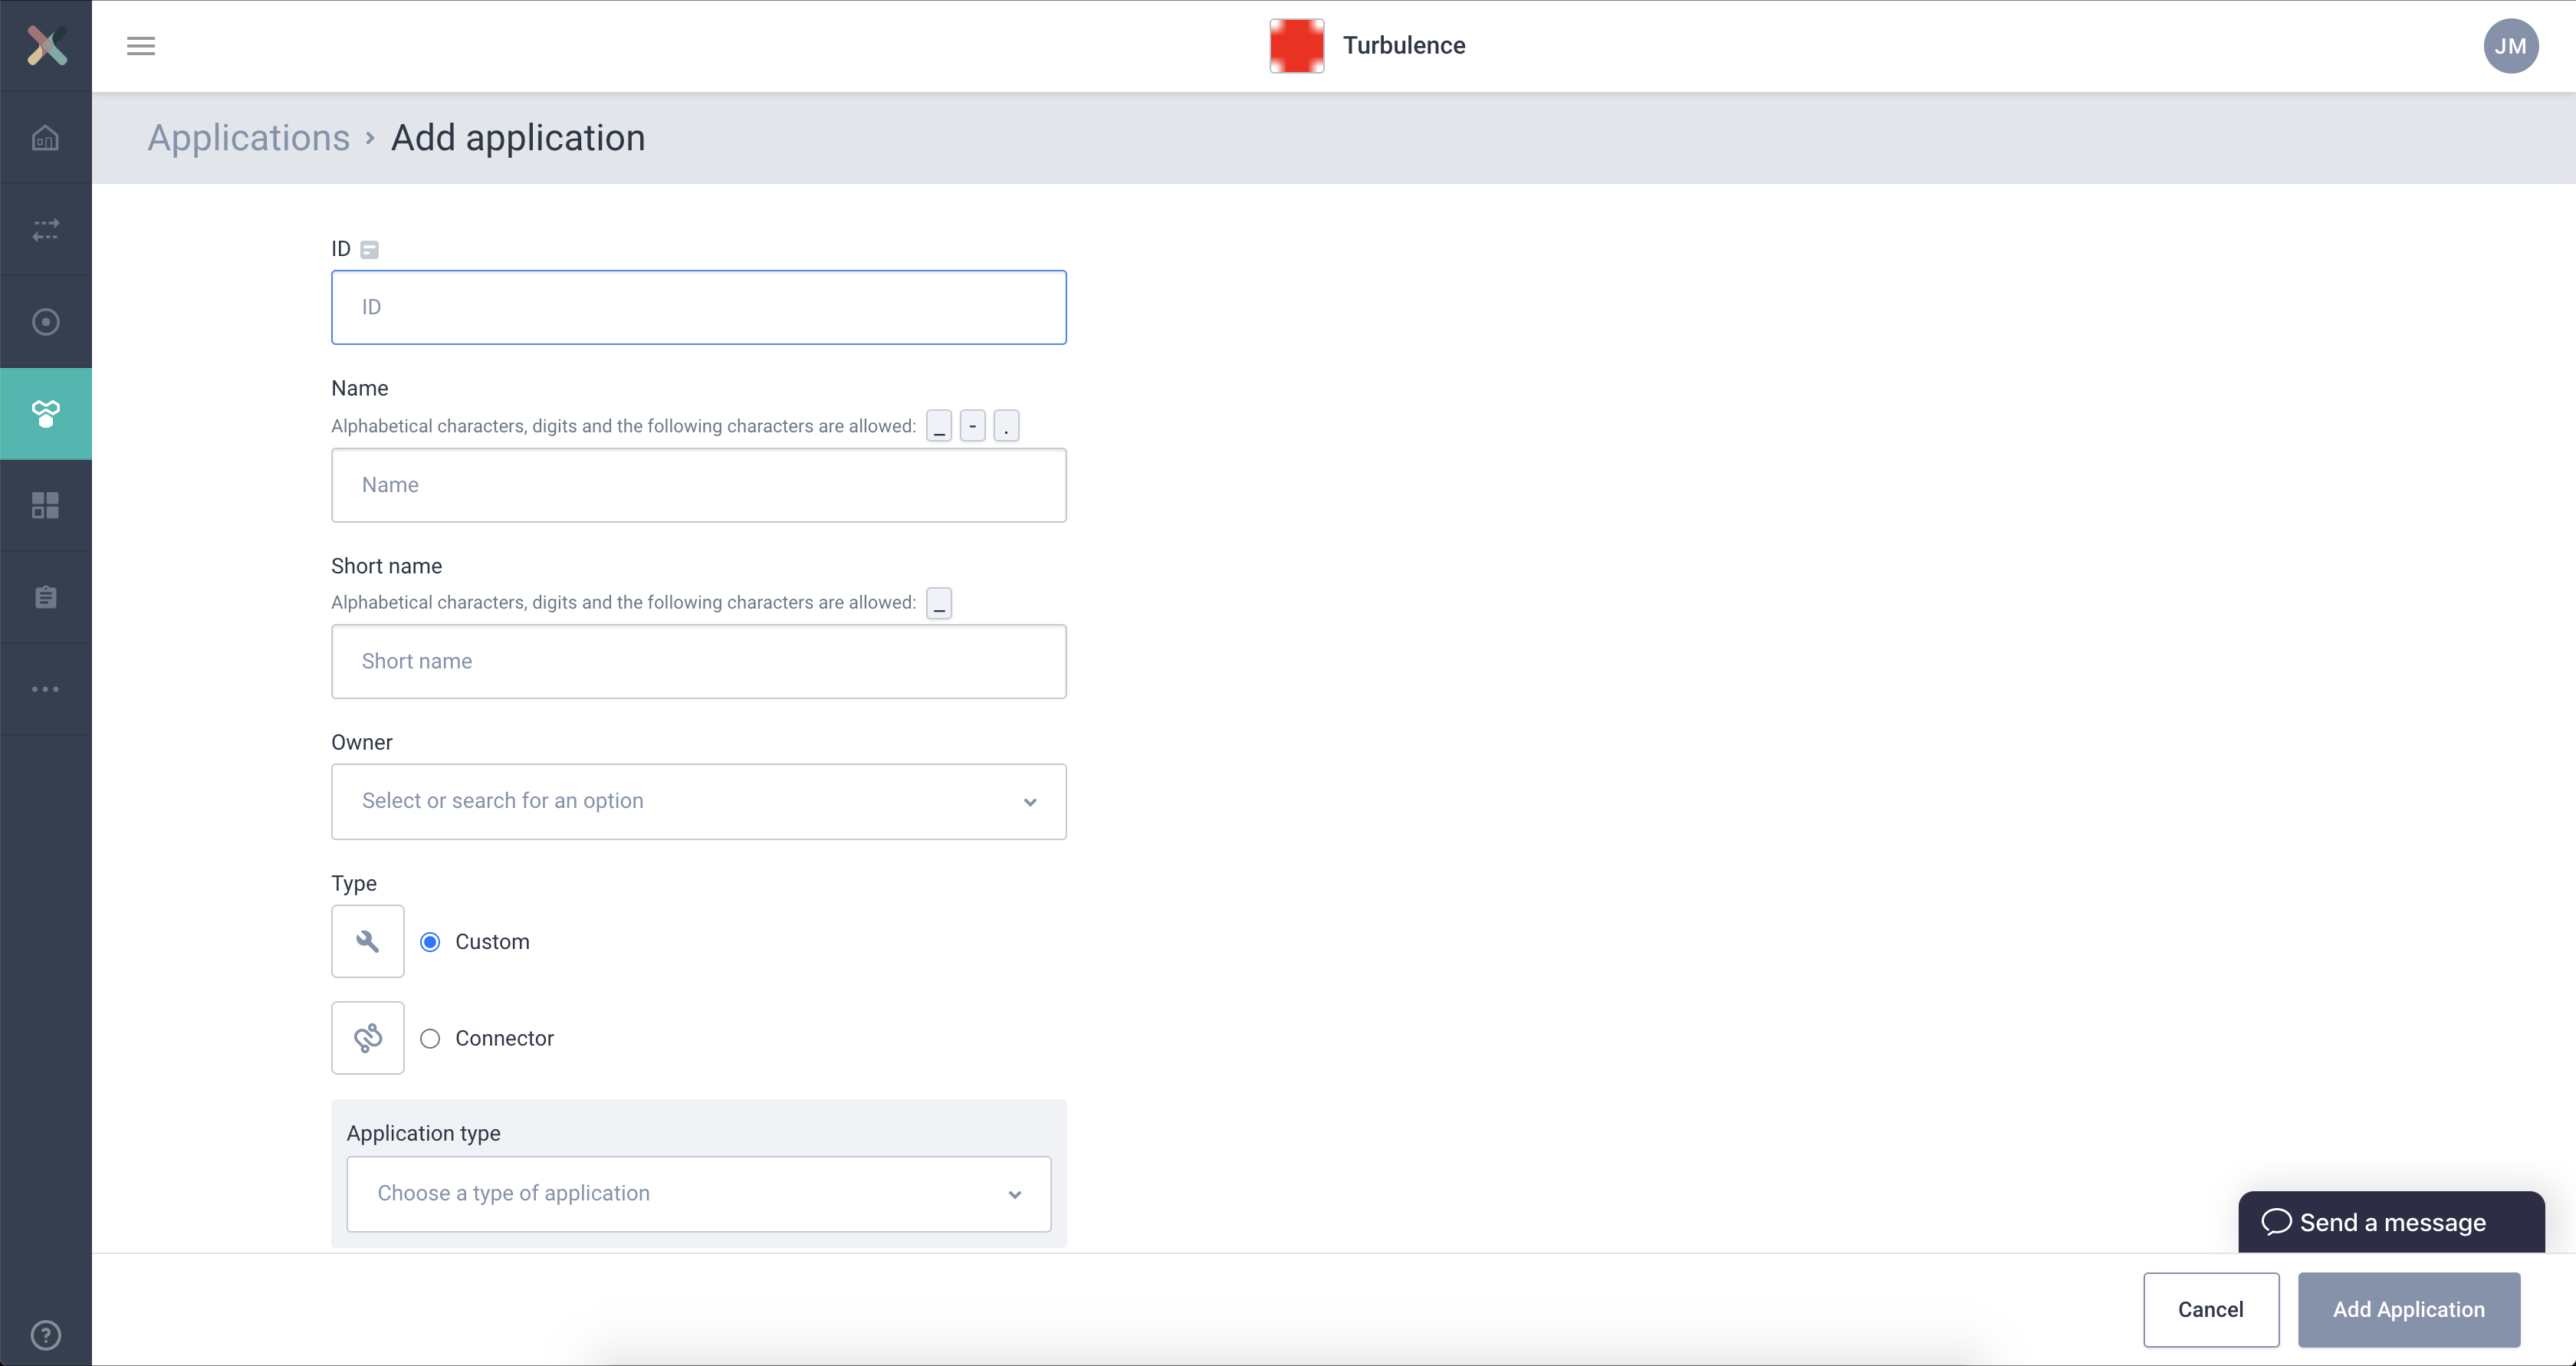Click the Add Application button
The height and width of the screenshot is (1366, 2576).
click(x=2409, y=1310)
